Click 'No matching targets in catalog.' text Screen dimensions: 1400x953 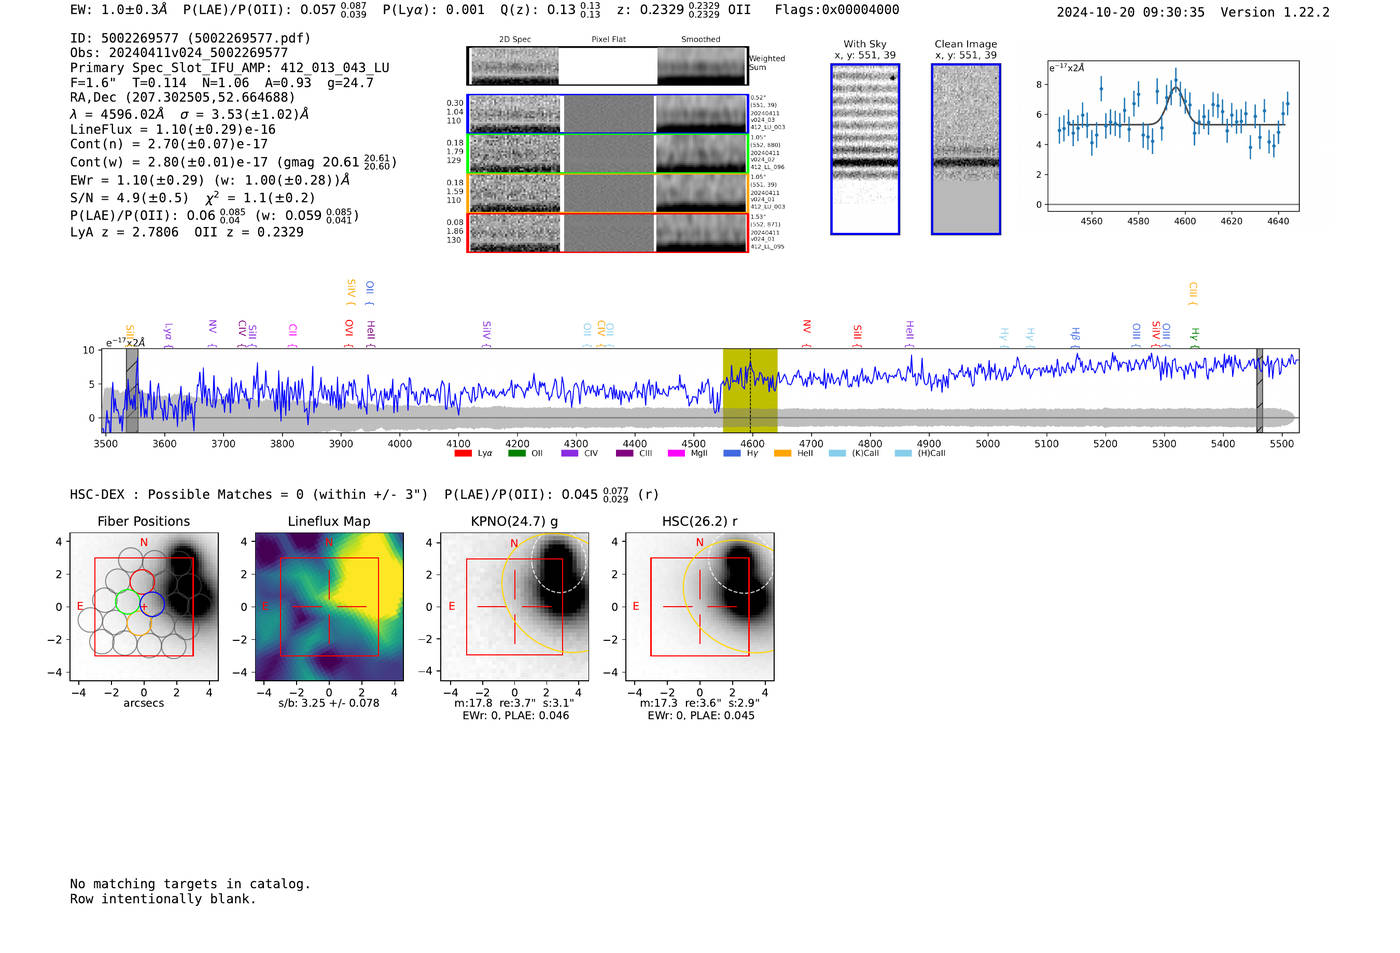pos(190,884)
